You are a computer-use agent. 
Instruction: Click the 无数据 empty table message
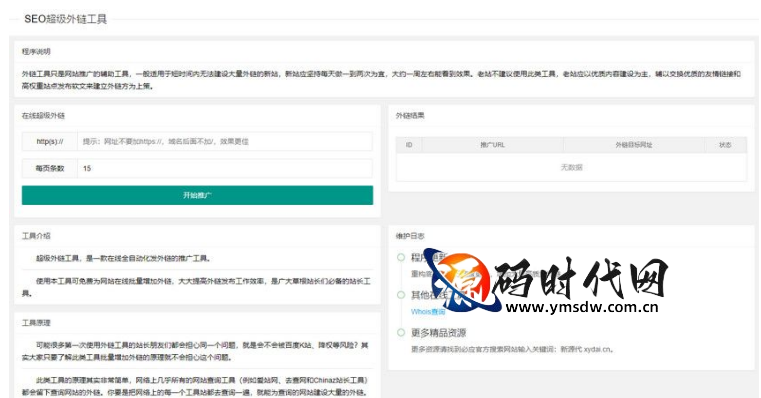571,167
